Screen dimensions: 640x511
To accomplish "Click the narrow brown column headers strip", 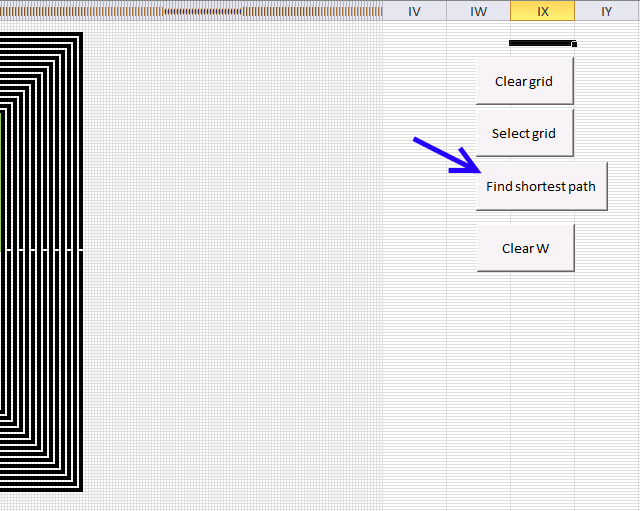I will click(191, 12).
